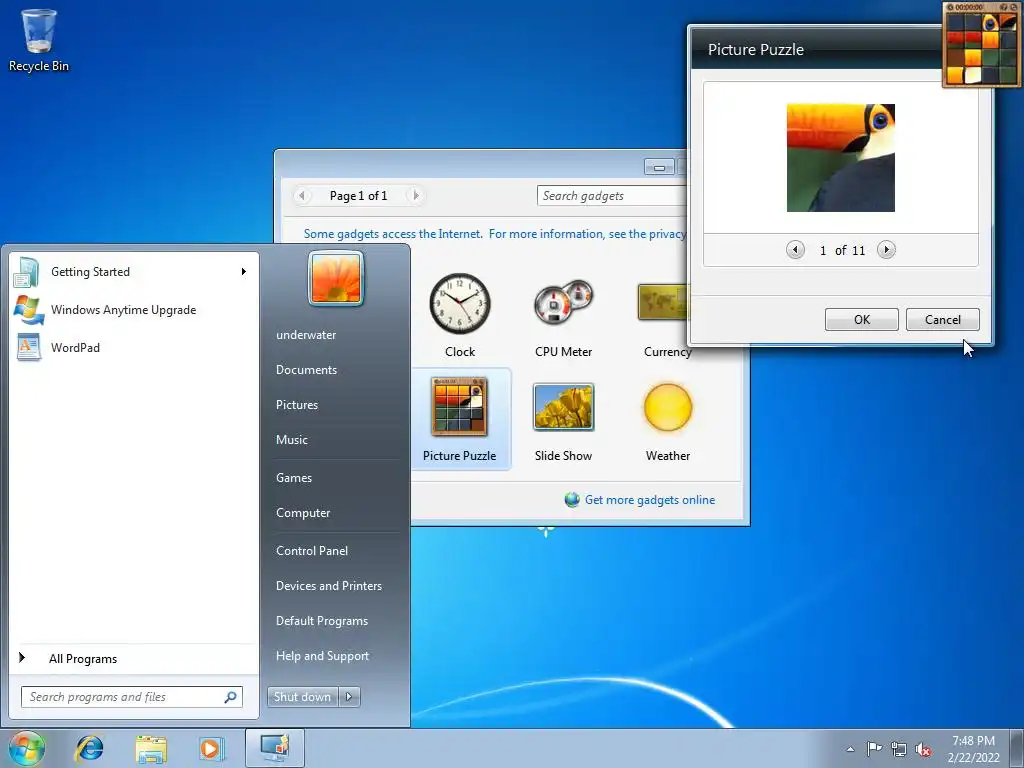
Task: Click the gadget gallery taskbar button
Action: click(x=275, y=748)
